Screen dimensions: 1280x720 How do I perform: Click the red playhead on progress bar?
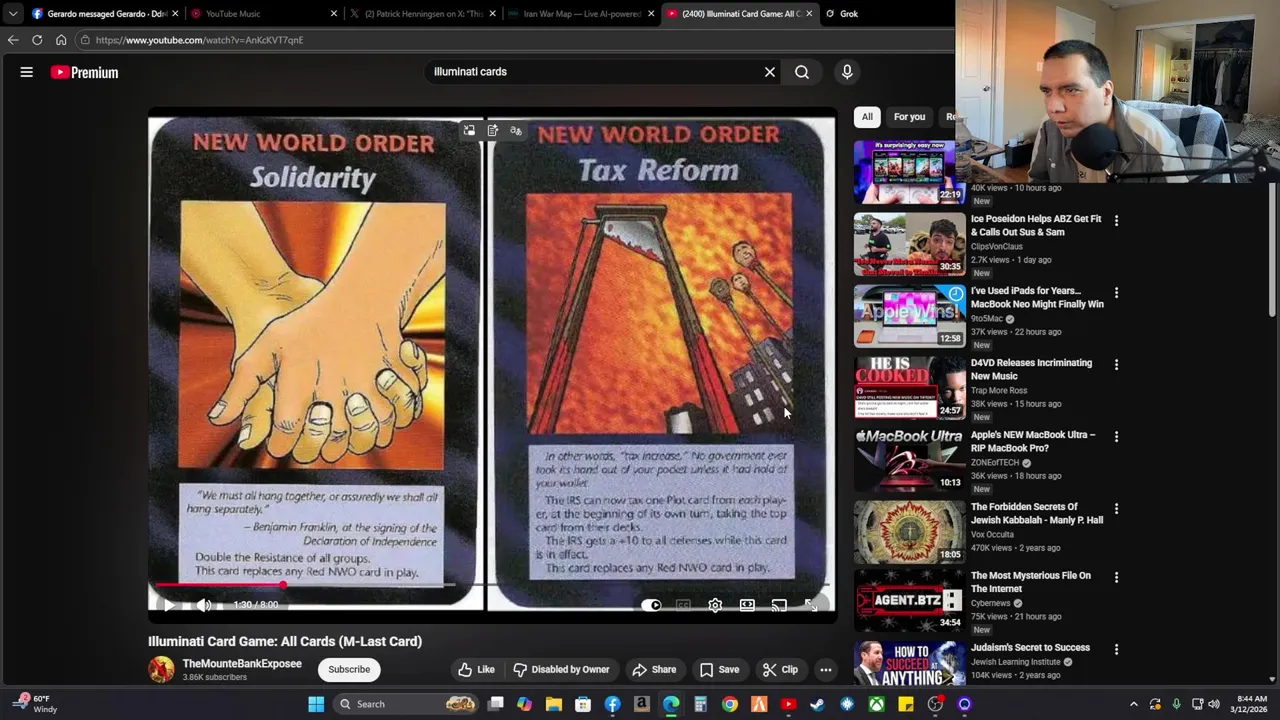283,585
